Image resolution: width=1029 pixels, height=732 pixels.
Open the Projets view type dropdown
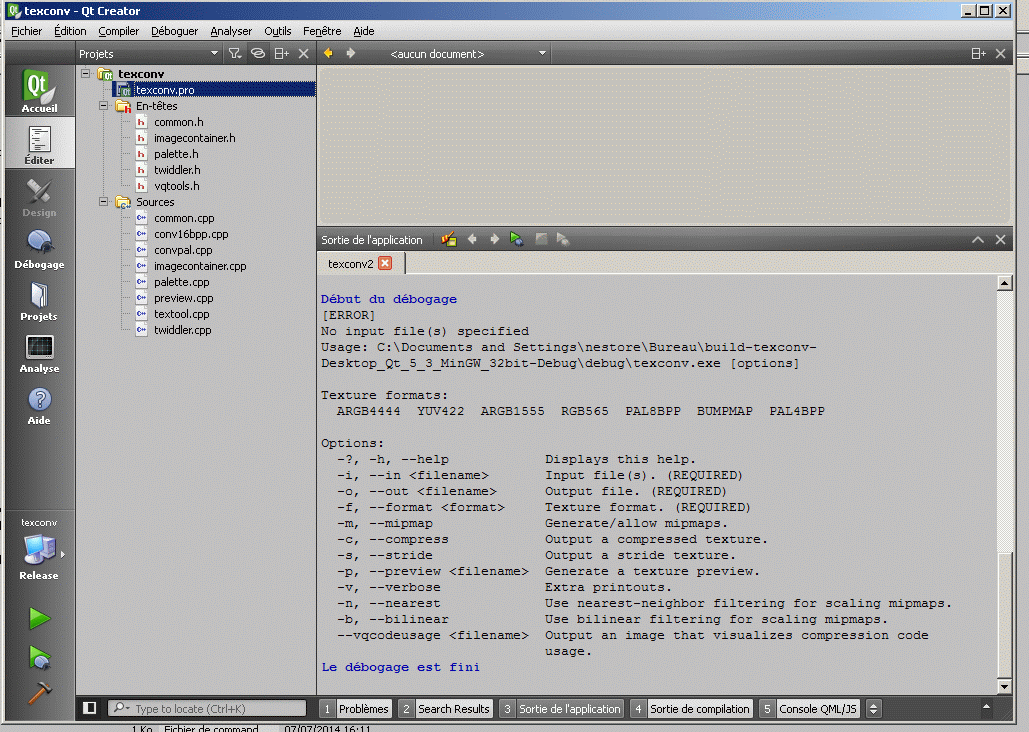point(149,54)
